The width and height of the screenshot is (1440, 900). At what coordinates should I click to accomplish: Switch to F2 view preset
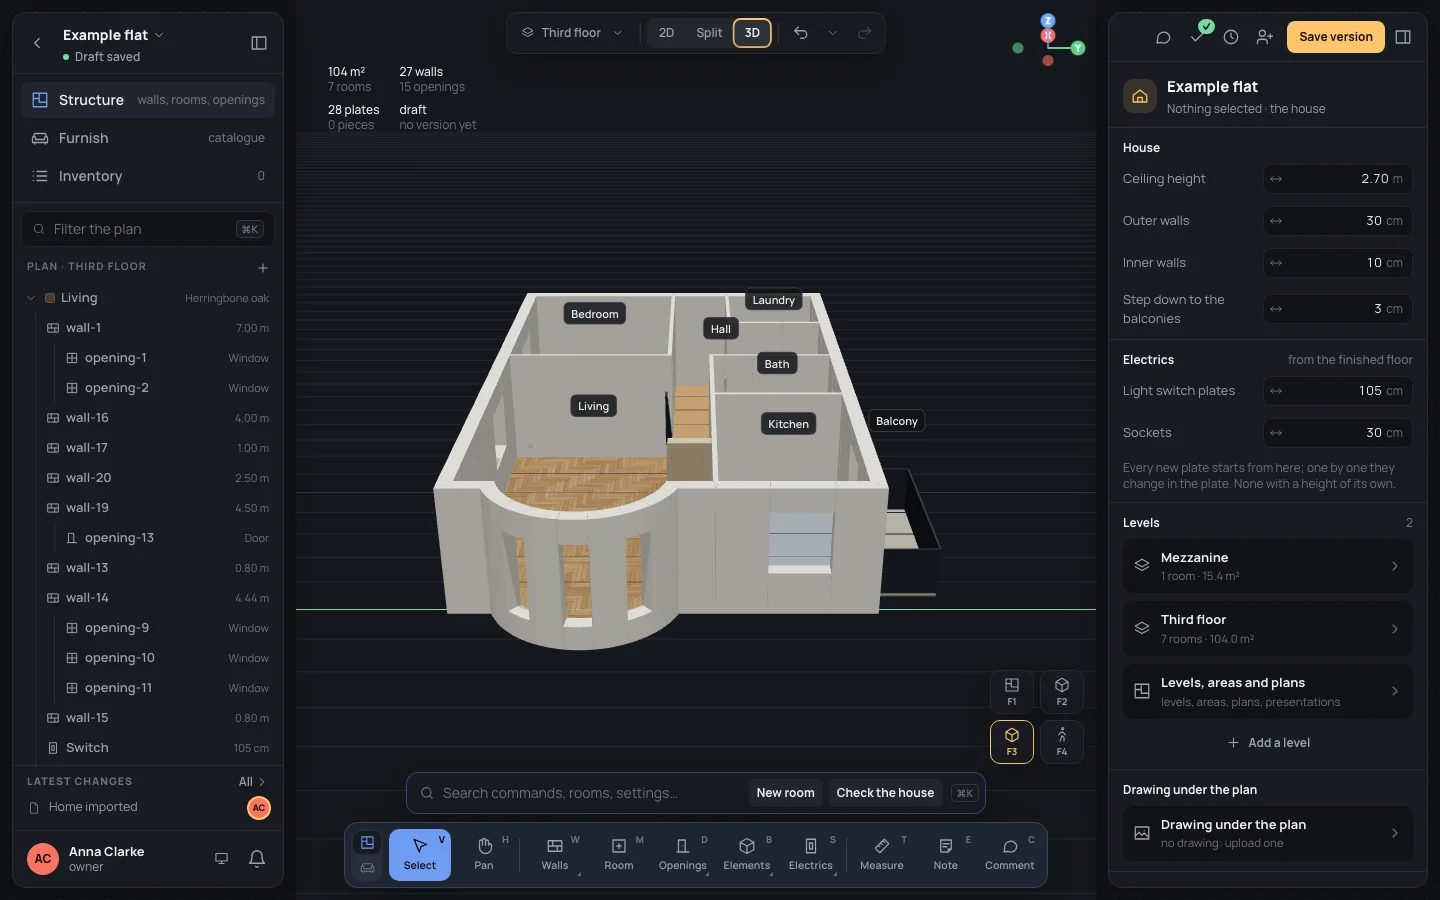(x=1062, y=691)
